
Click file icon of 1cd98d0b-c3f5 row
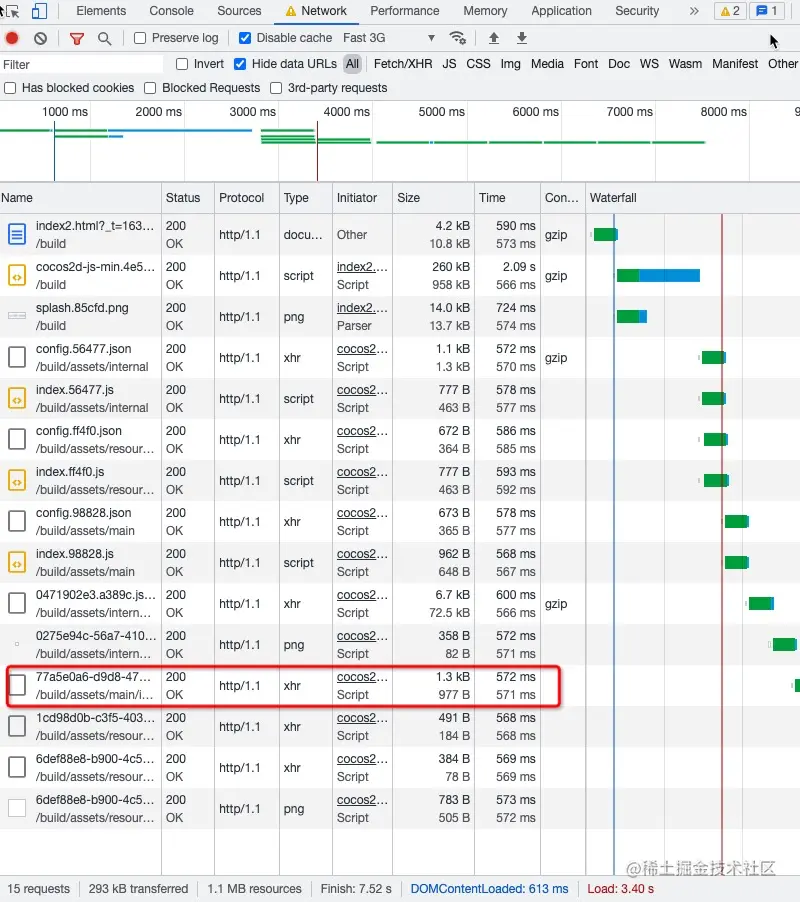click(x=17, y=727)
